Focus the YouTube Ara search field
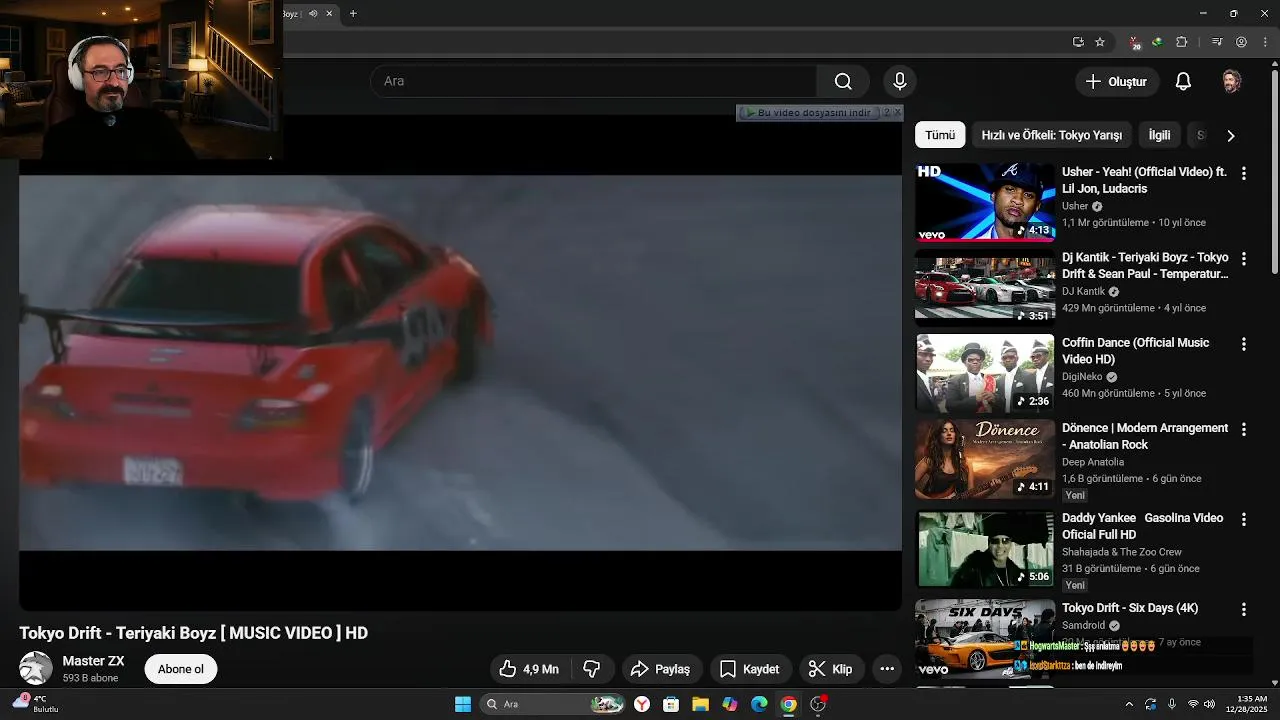This screenshot has height=720, width=1280. [595, 81]
